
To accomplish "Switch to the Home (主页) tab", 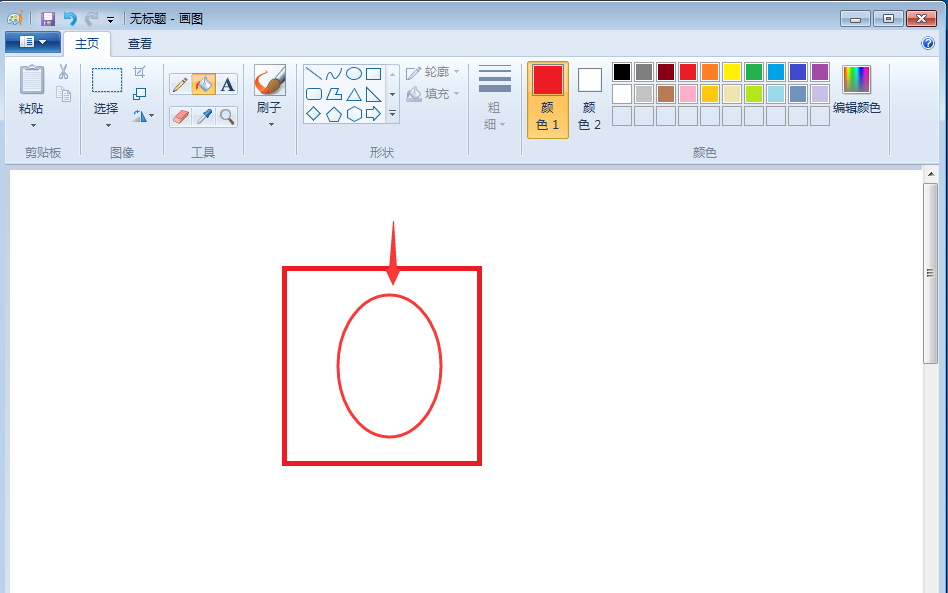I will tap(87, 44).
